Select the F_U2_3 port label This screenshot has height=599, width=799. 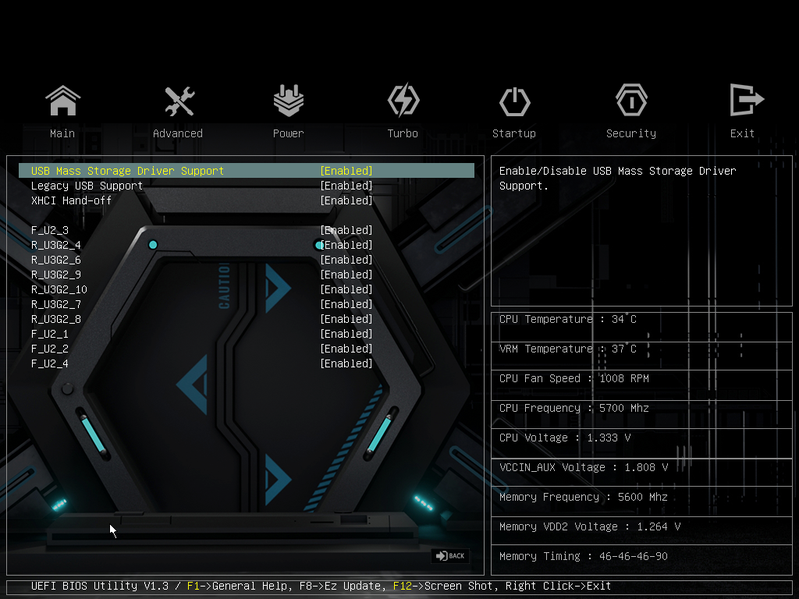pyautogui.click(x=49, y=230)
